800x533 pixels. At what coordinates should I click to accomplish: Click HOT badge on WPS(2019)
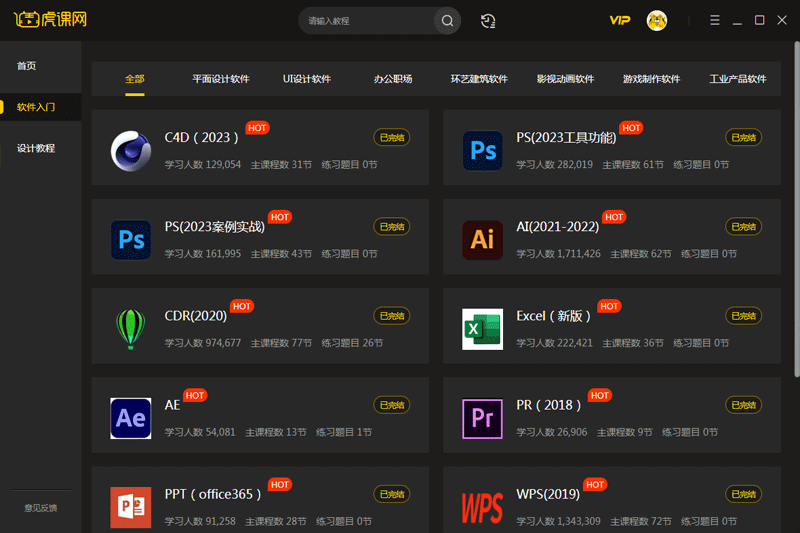click(x=595, y=485)
